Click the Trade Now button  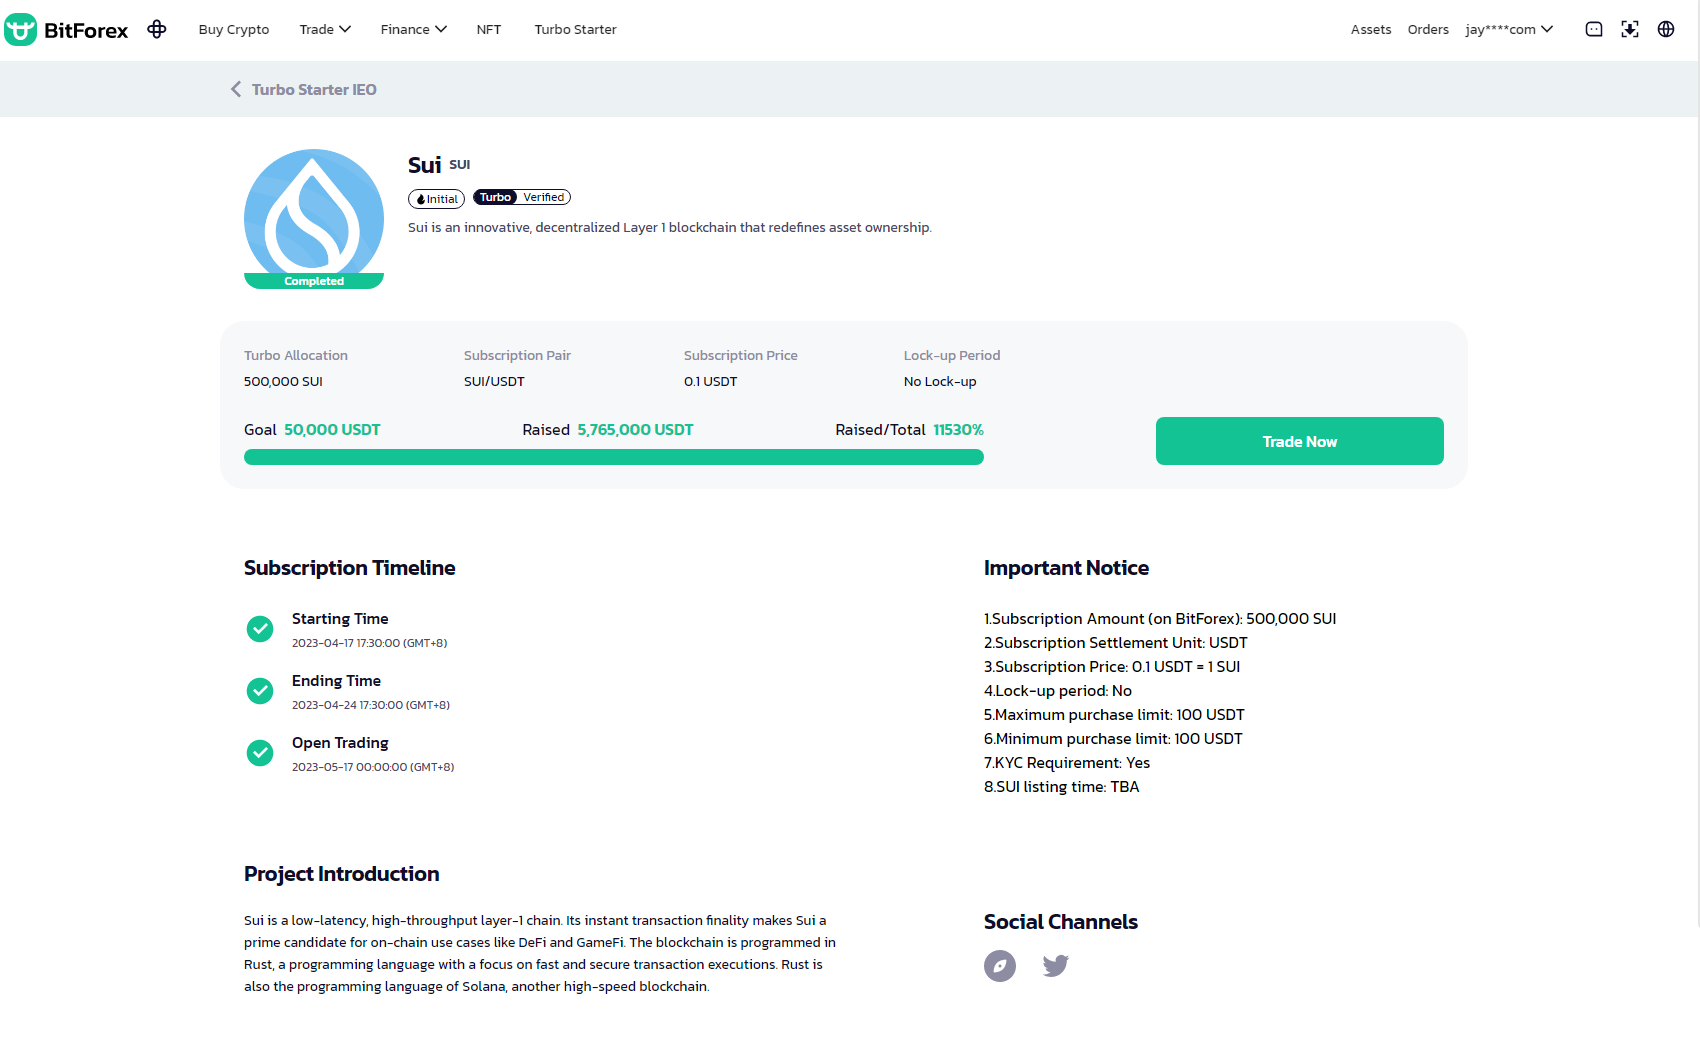click(1299, 441)
